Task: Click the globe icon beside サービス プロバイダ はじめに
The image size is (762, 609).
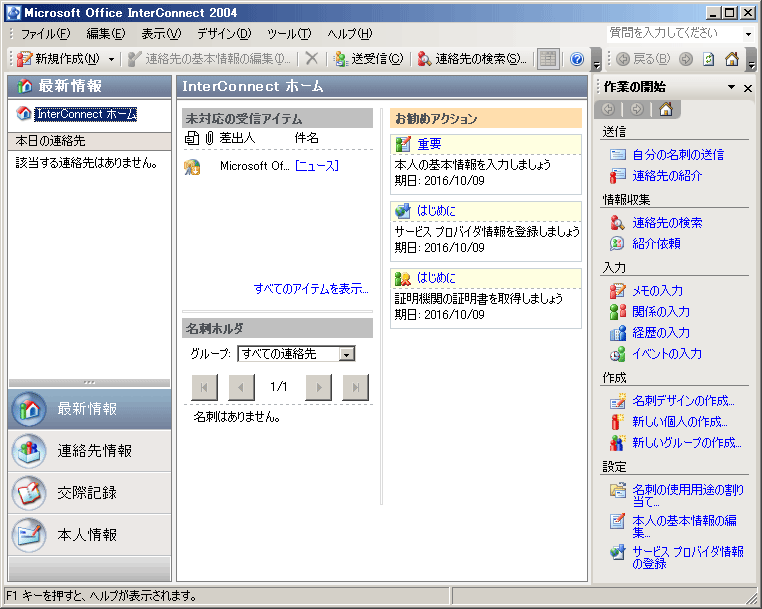Action: point(403,210)
